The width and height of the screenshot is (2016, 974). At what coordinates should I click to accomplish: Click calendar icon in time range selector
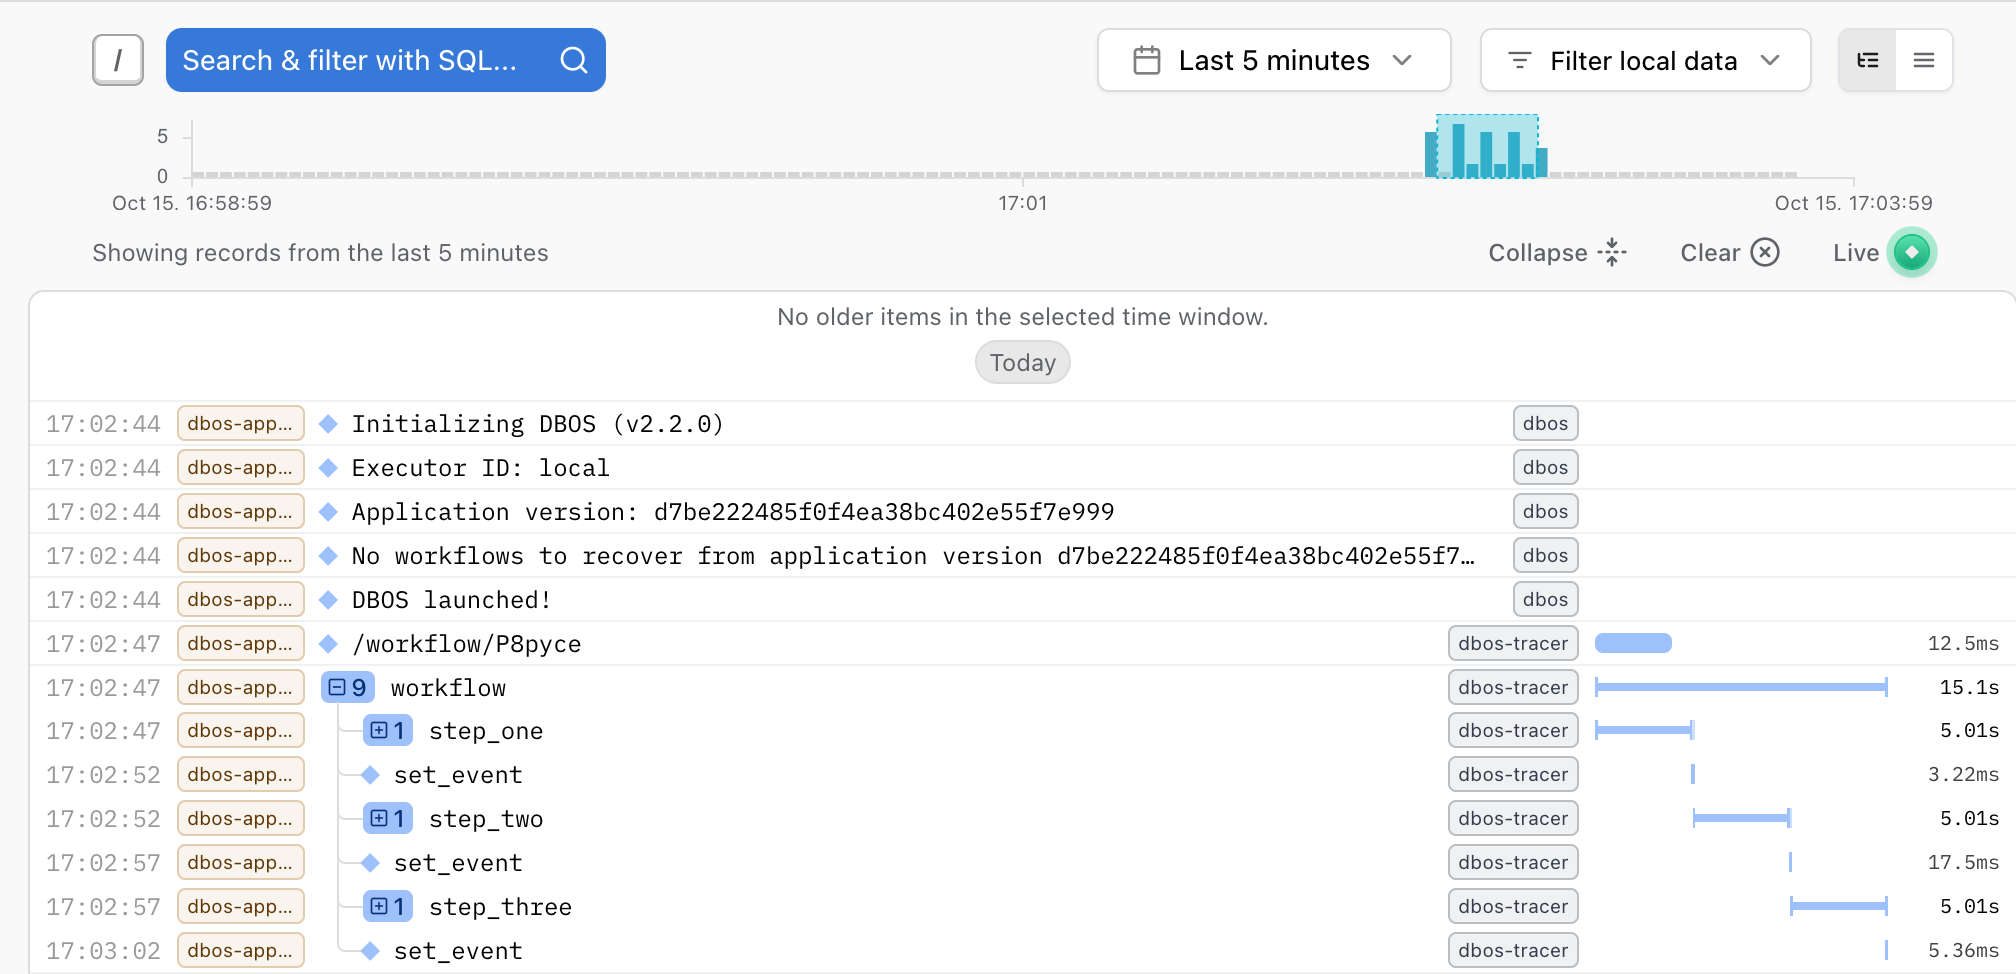[x=1146, y=60]
